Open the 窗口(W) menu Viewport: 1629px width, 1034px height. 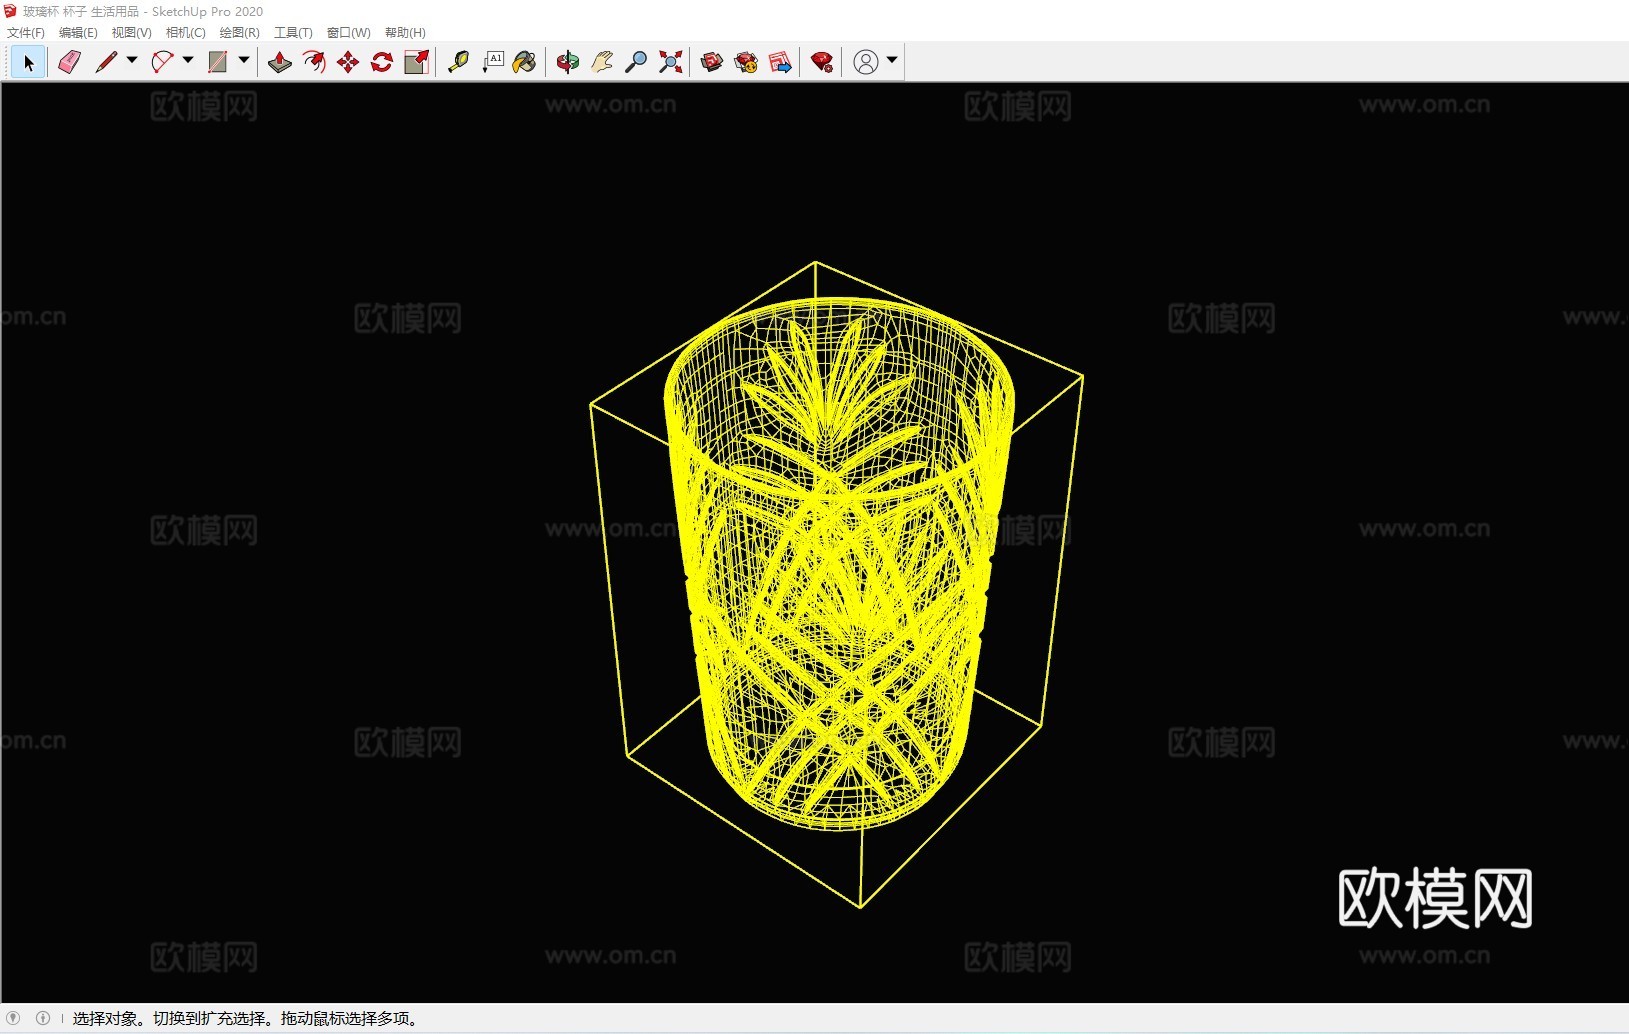tap(348, 33)
